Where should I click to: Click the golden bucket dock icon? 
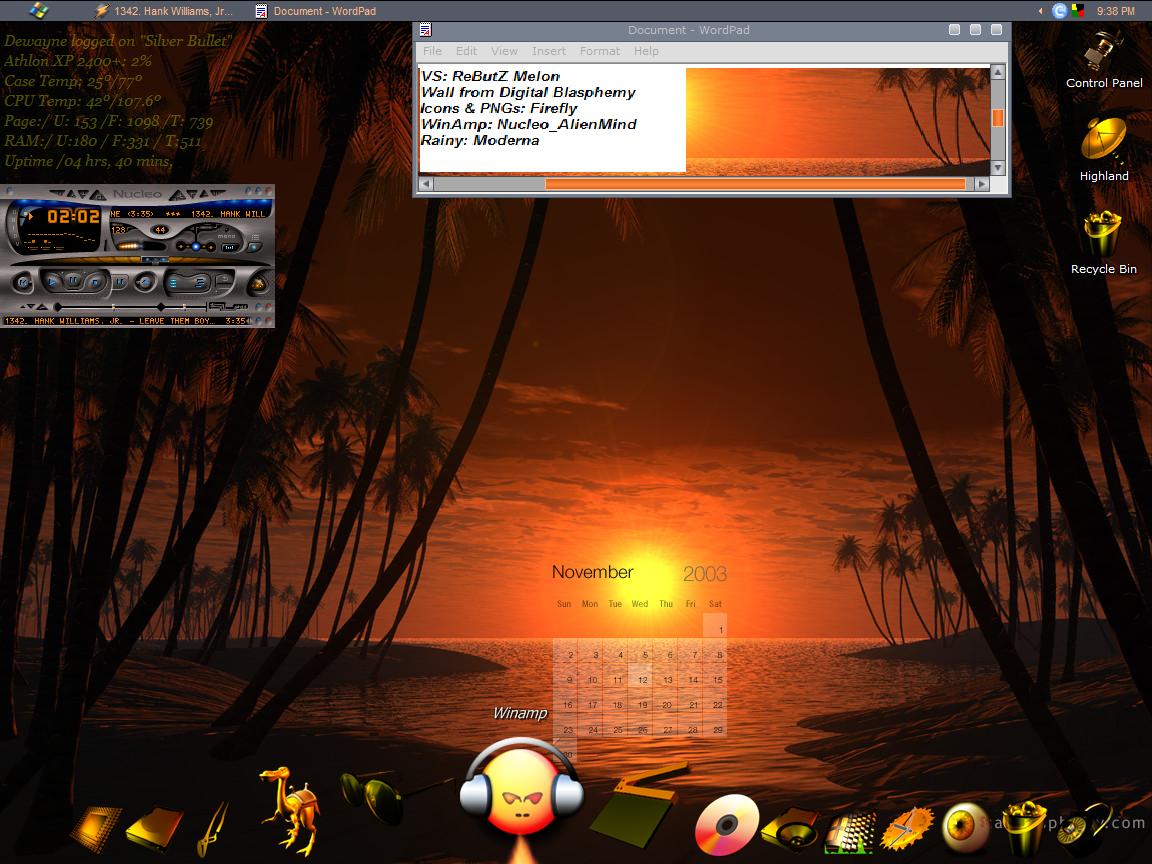tap(1024, 827)
